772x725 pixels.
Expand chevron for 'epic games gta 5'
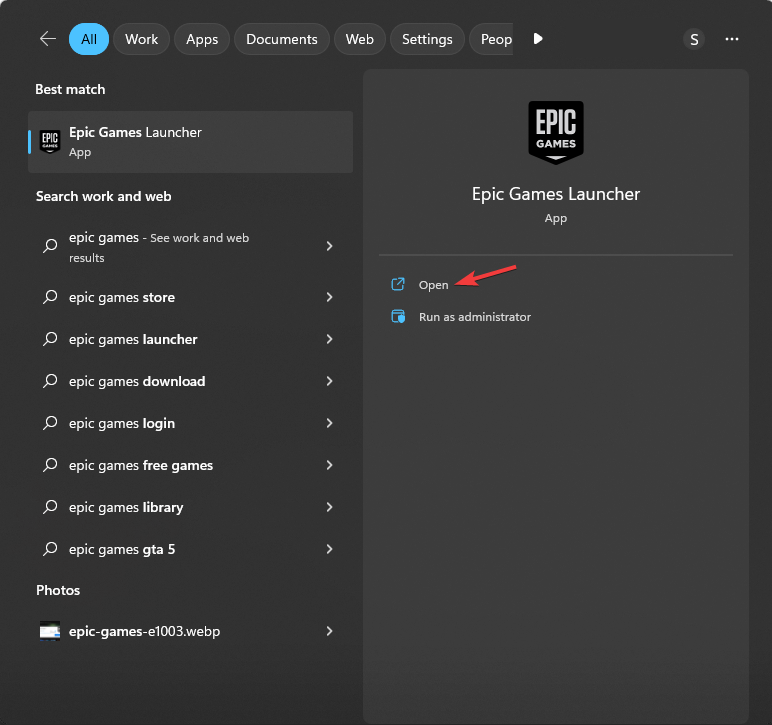[x=329, y=549]
